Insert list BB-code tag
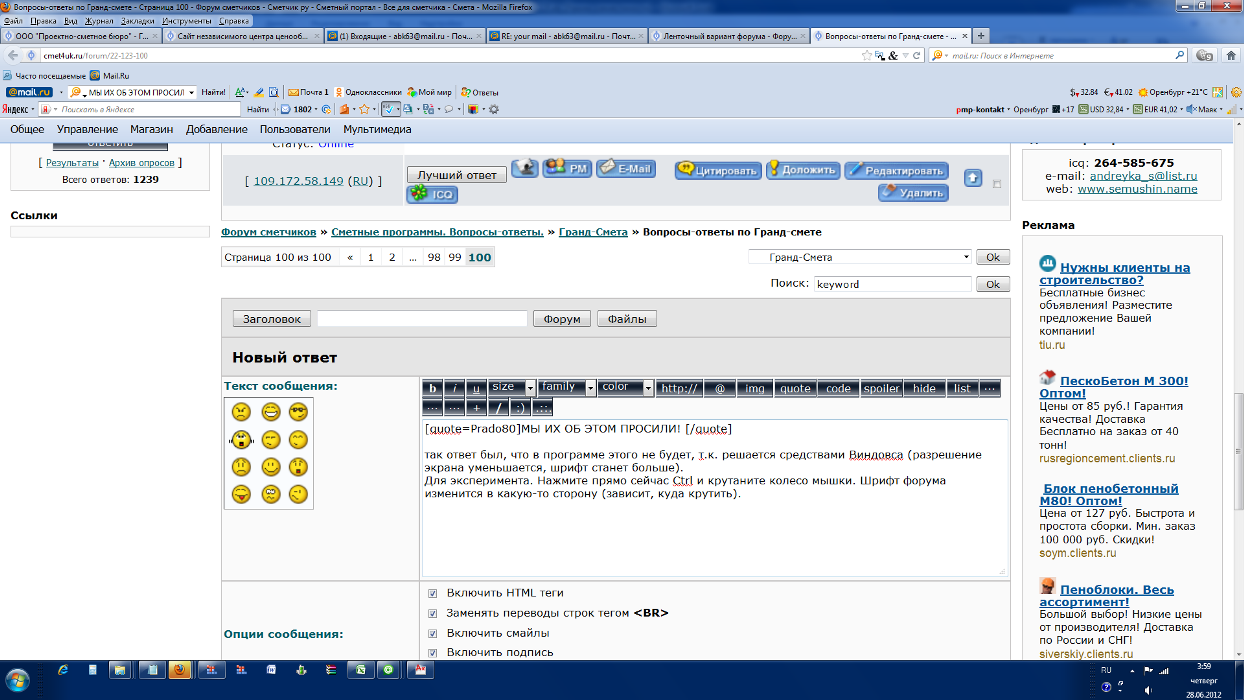This screenshot has width=1244, height=700. tap(962, 388)
